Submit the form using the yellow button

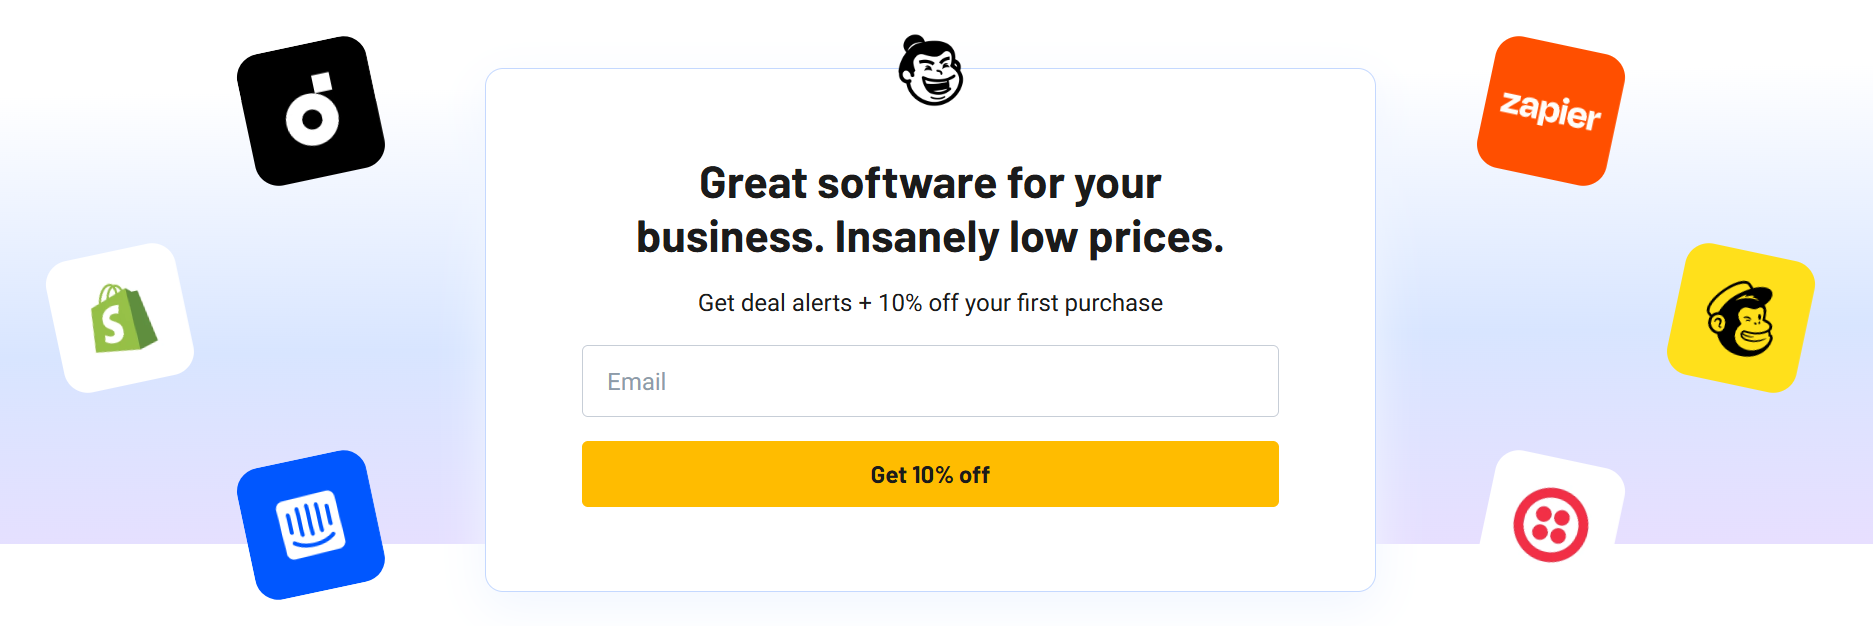pos(930,474)
